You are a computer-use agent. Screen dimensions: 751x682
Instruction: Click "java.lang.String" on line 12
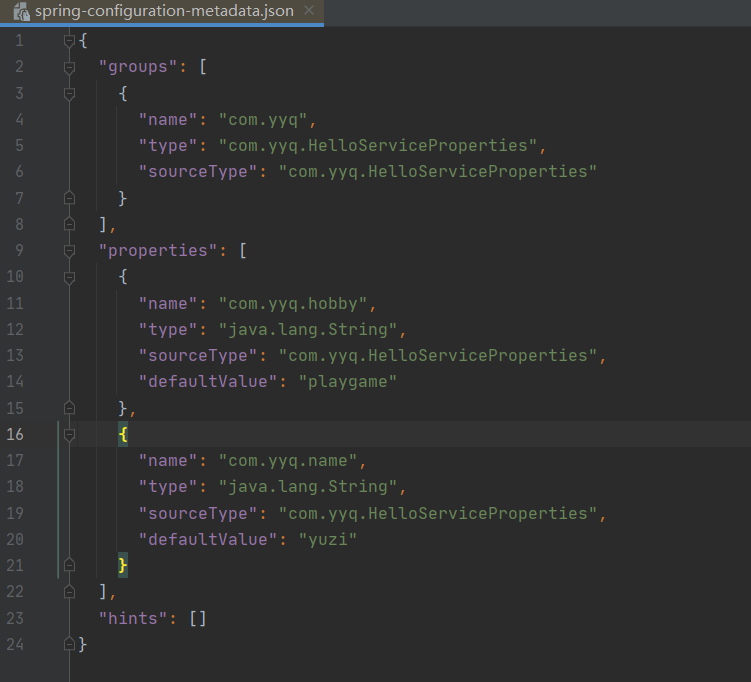click(307, 329)
